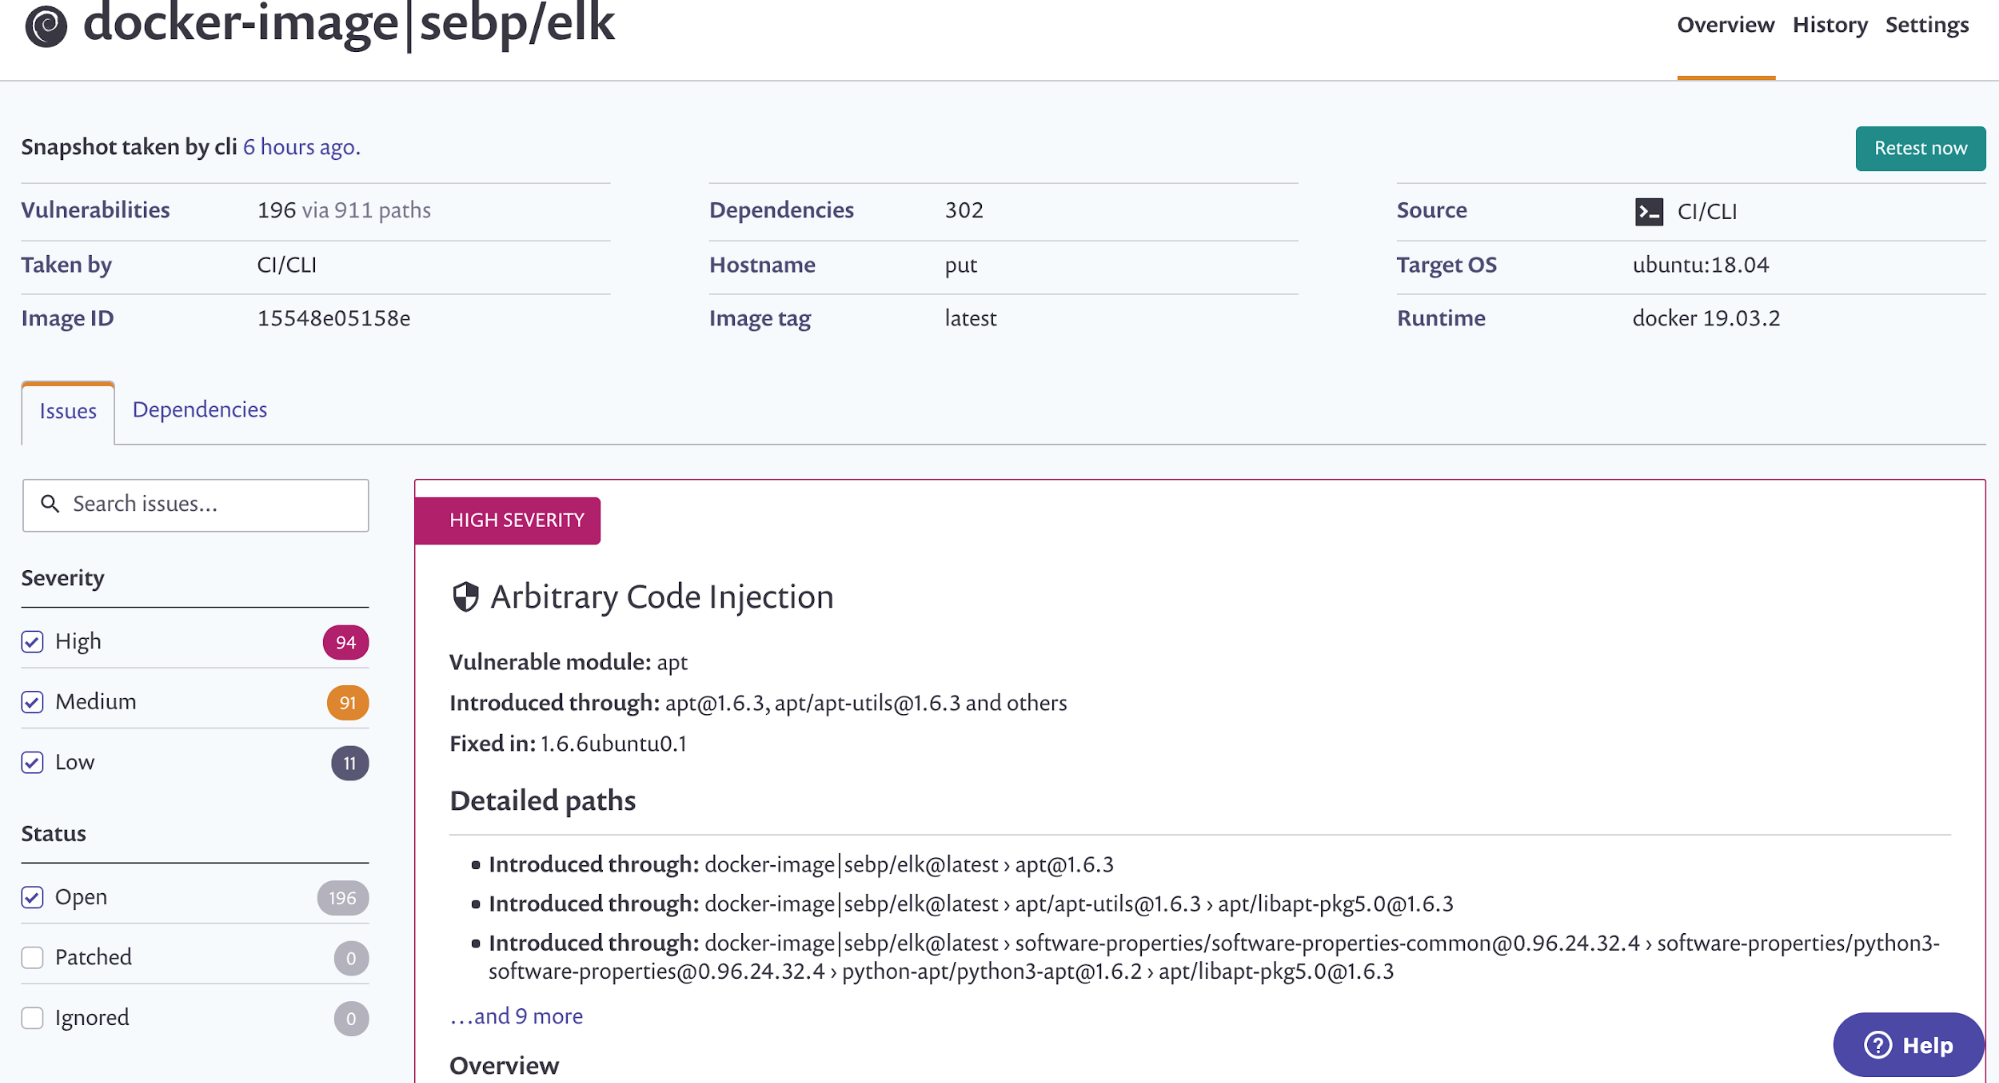Click the Low count badge 11
This screenshot has height=1083, width=1999.
pos(350,764)
